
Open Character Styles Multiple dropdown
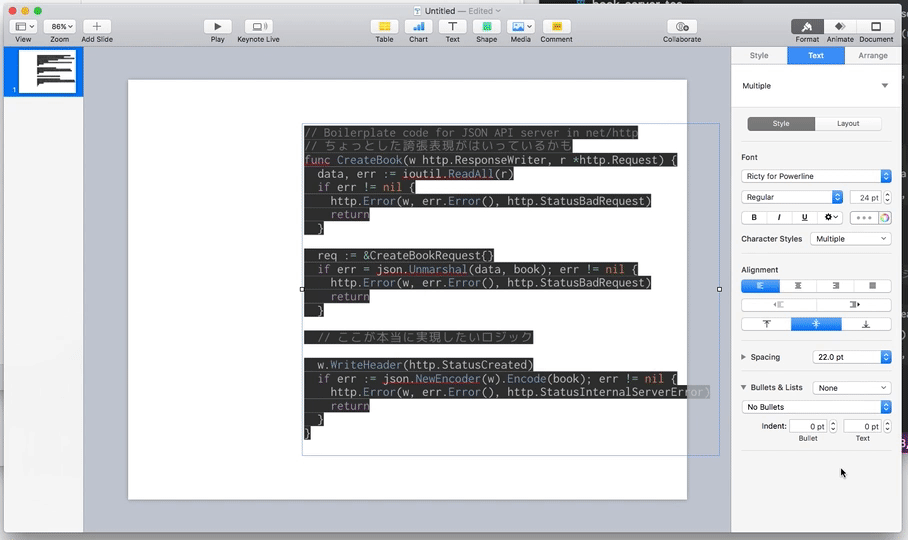(850, 239)
